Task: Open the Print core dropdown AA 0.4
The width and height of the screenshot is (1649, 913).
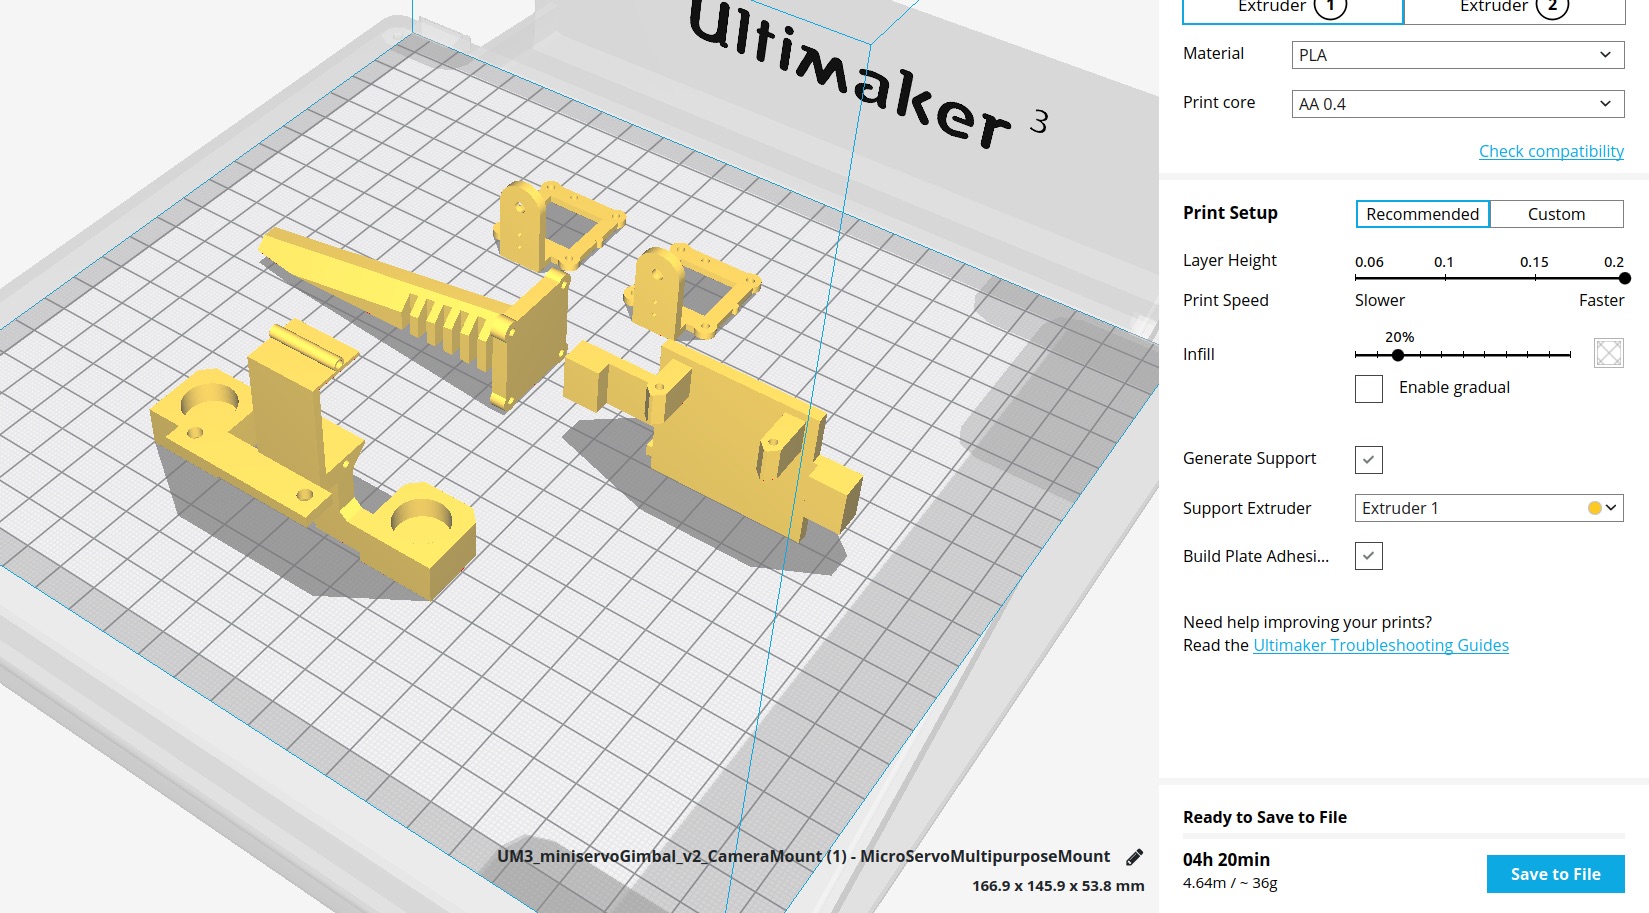Action: pos(1458,104)
